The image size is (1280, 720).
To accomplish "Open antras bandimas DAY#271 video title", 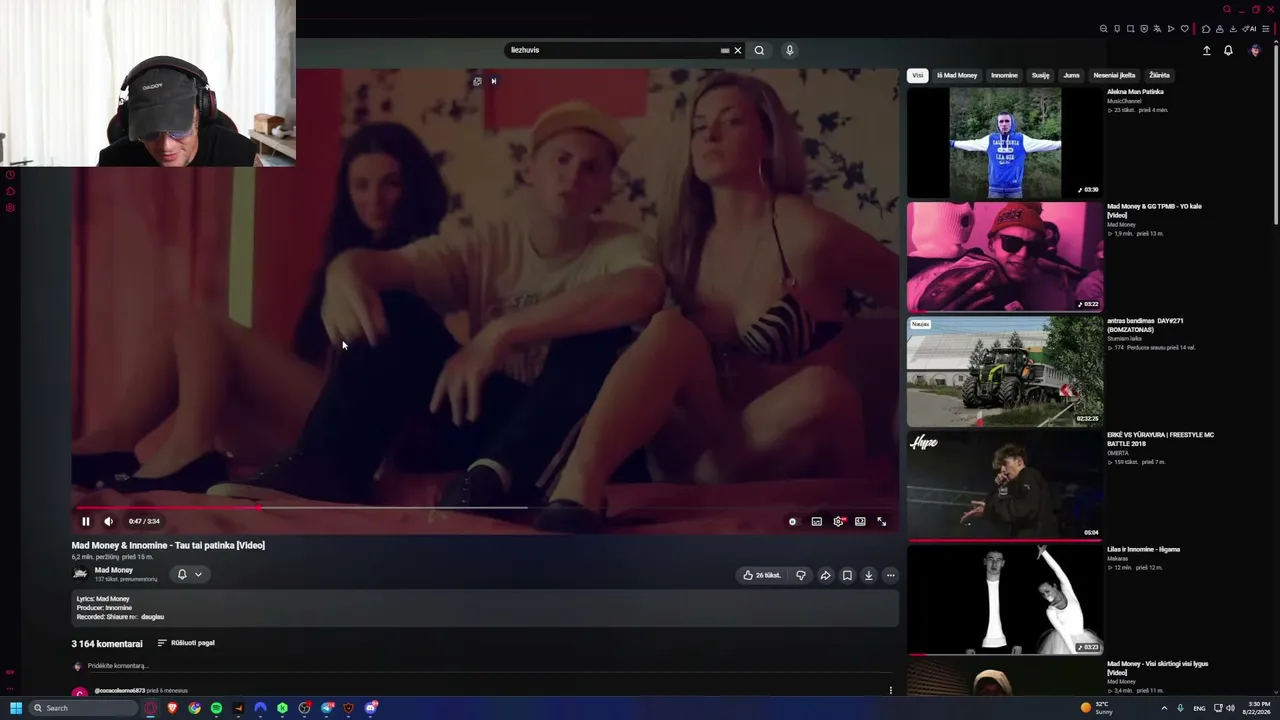I will pyautogui.click(x=1145, y=325).
